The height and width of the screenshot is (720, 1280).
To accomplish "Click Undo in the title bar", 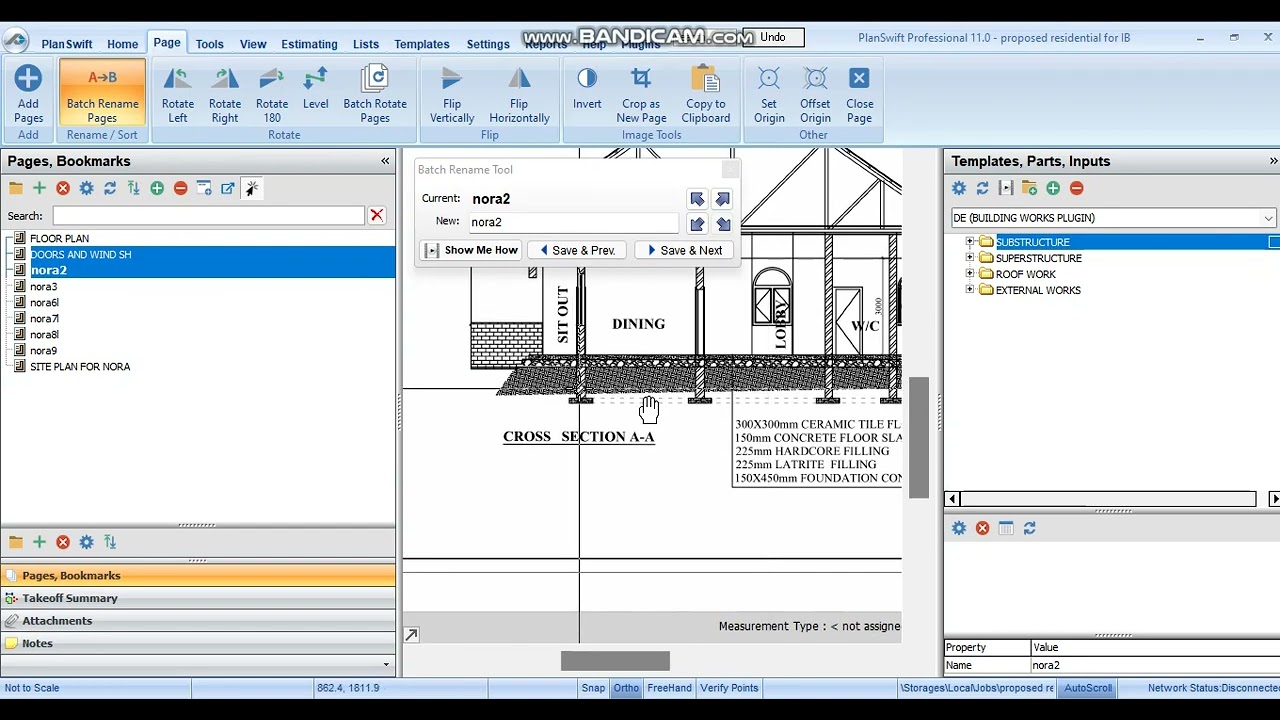I will (773, 37).
